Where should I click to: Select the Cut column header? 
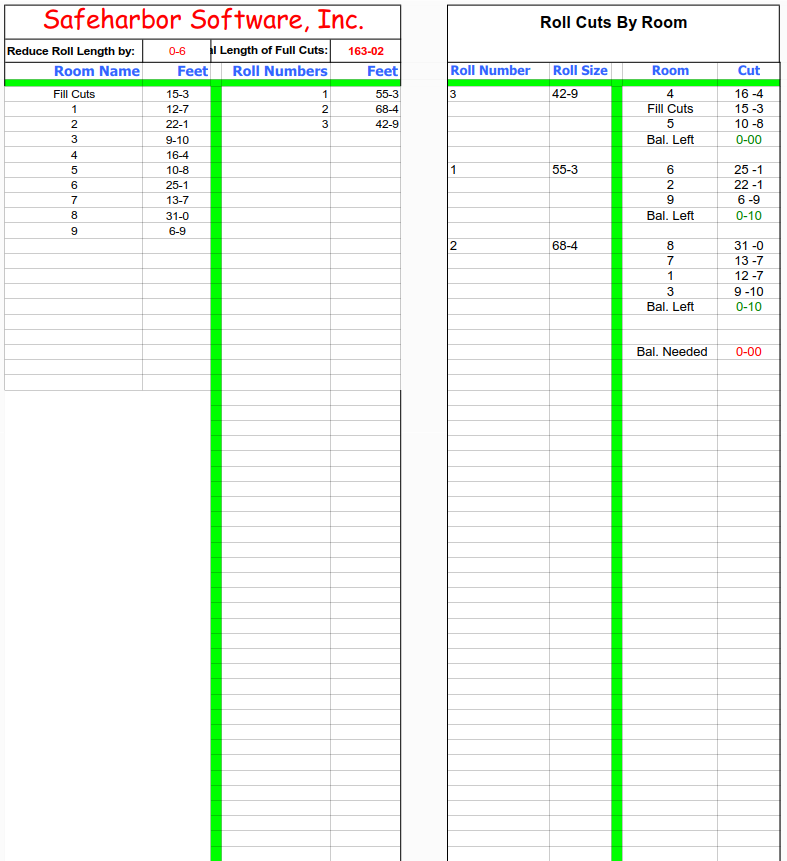click(x=748, y=71)
